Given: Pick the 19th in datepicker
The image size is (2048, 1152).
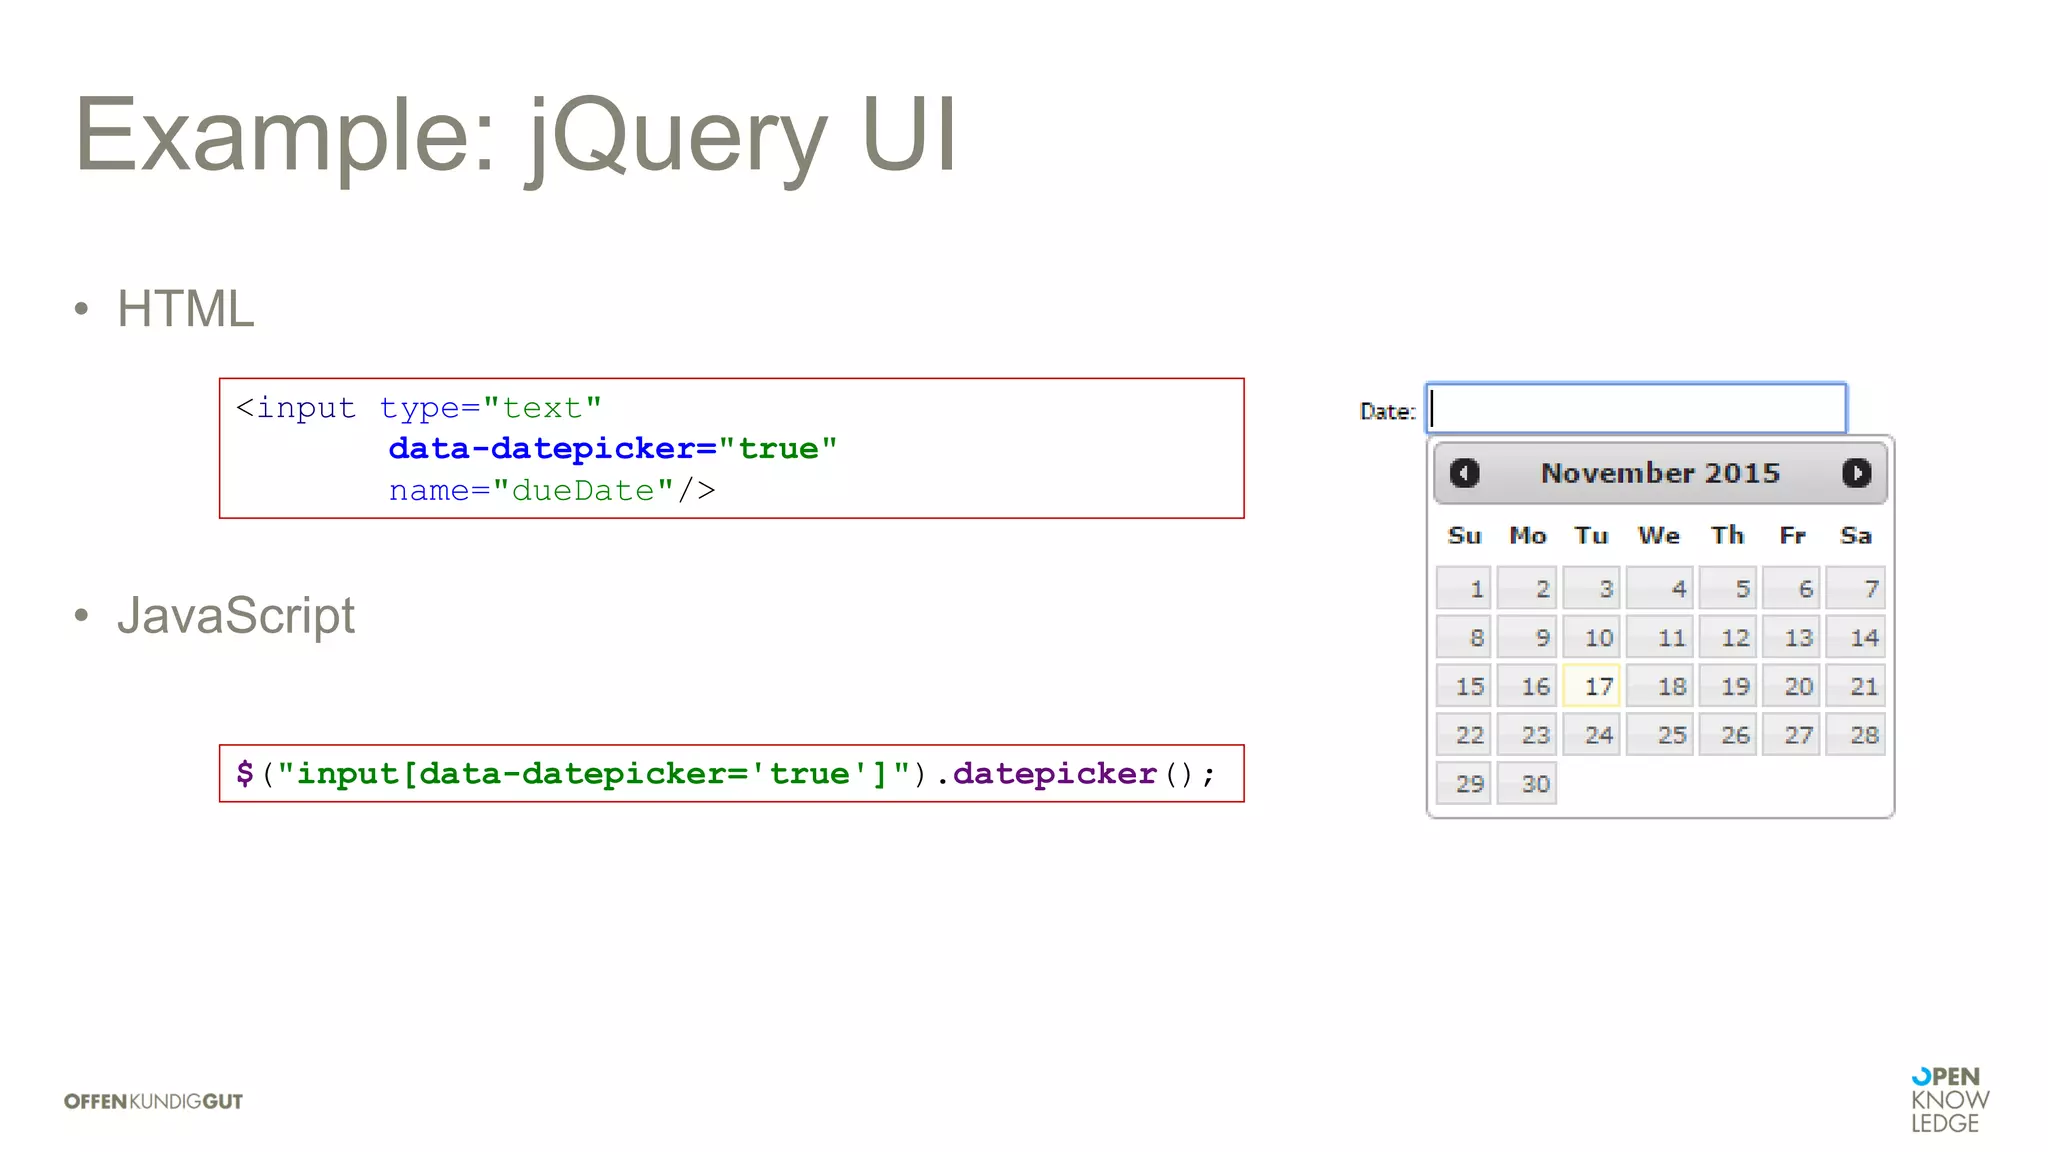Looking at the screenshot, I should (x=1727, y=686).
